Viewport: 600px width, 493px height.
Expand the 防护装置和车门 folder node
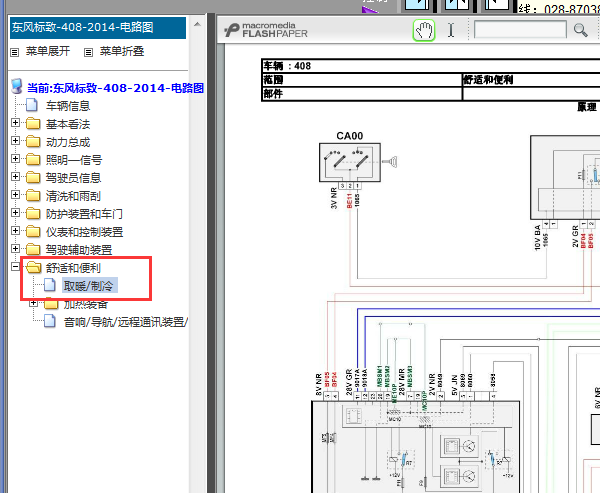[x=15, y=212]
